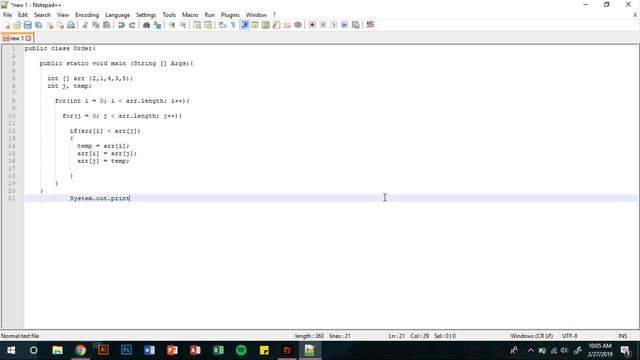Show the Document Map panel icon
Viewport: 640px width, 360px height.
(266, 25)
